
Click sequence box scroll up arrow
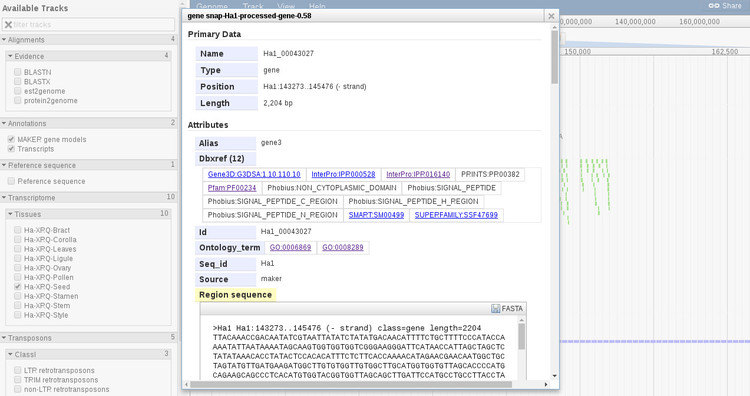[x=521, y=320]
